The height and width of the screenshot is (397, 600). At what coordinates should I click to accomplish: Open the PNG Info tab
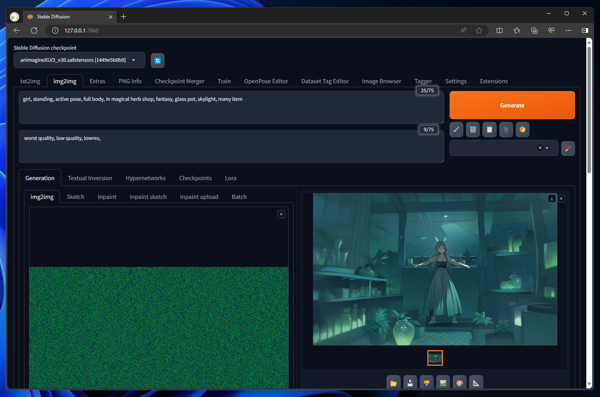click(130, 81)
